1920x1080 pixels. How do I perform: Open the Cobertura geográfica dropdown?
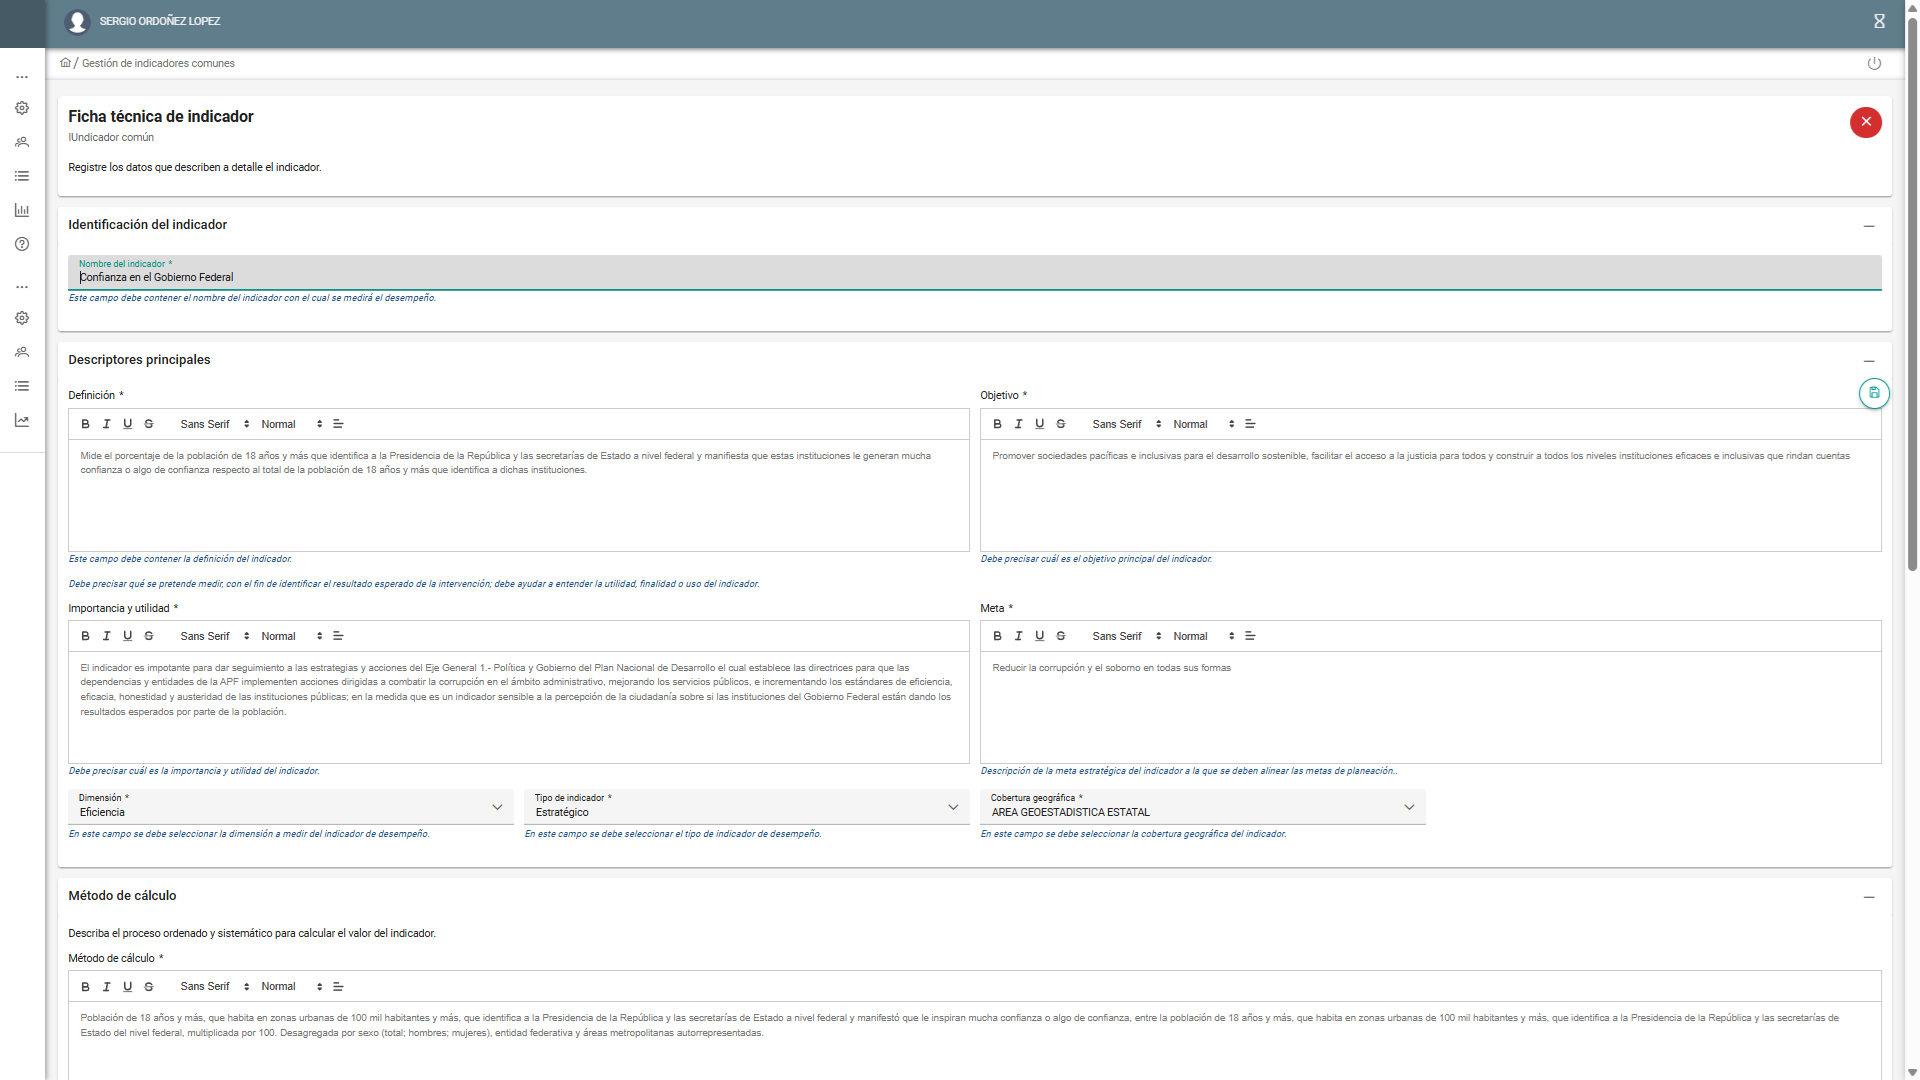1202,807
